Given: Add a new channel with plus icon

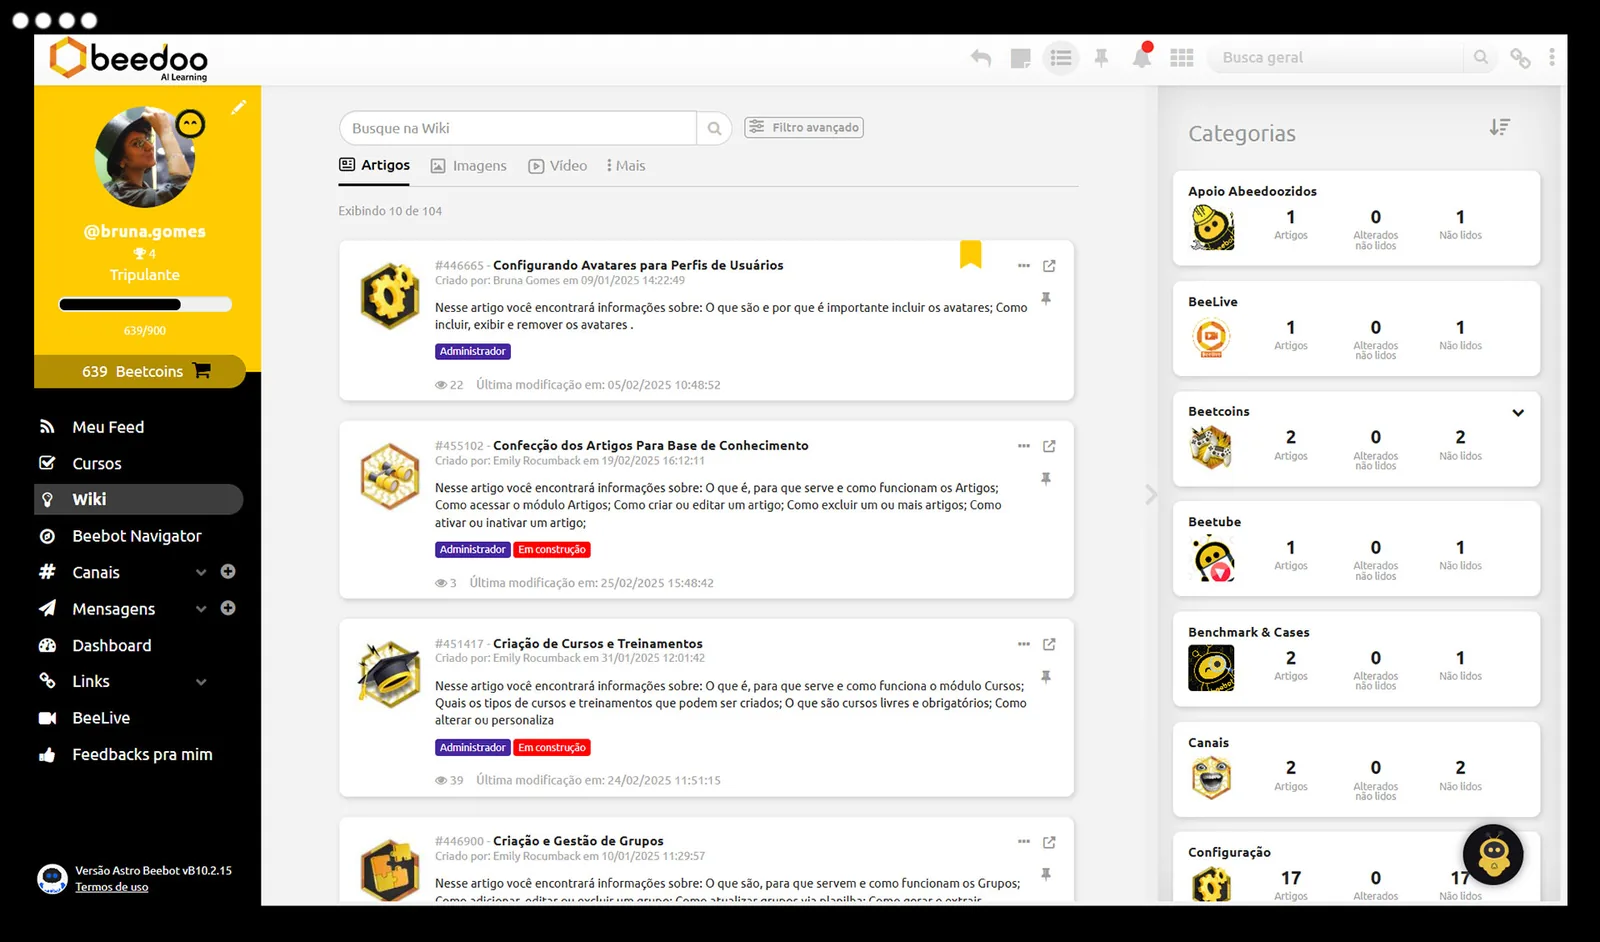Looking at the screenshot, I should pyautogui.click(x=228, y=572).
